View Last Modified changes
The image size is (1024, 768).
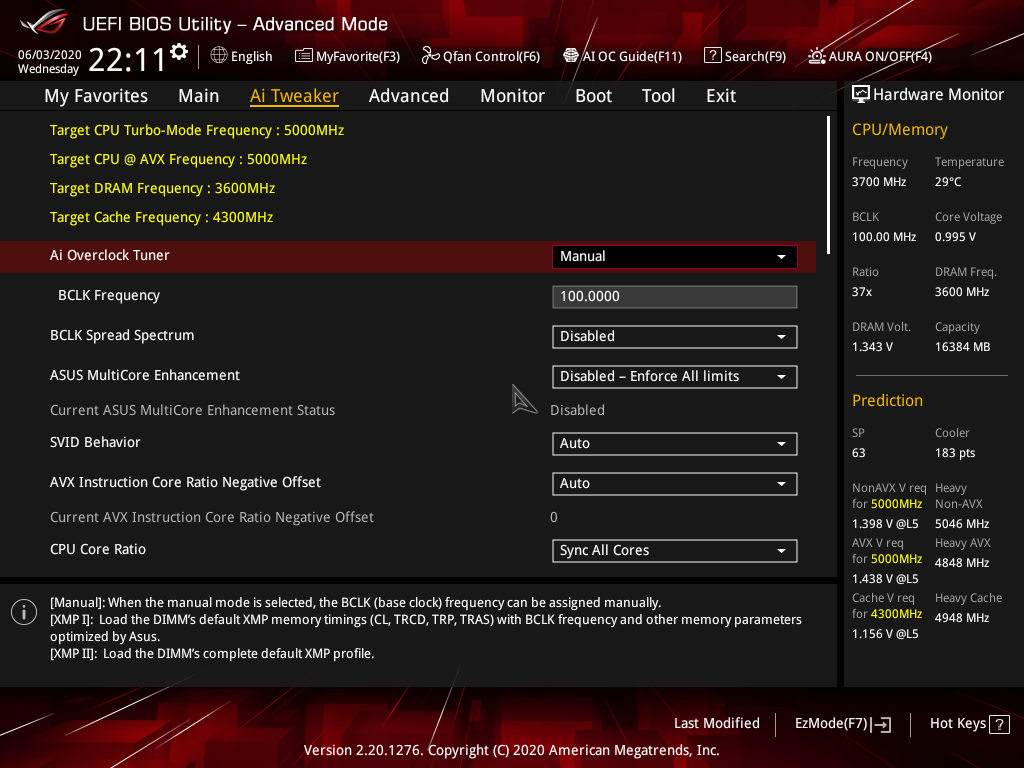pyautogui.click(x=716, y=723)
